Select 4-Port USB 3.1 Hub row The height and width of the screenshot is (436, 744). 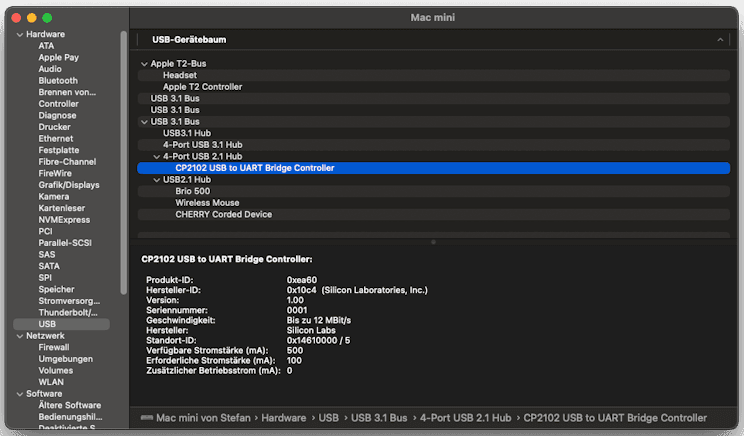(434, 145)
